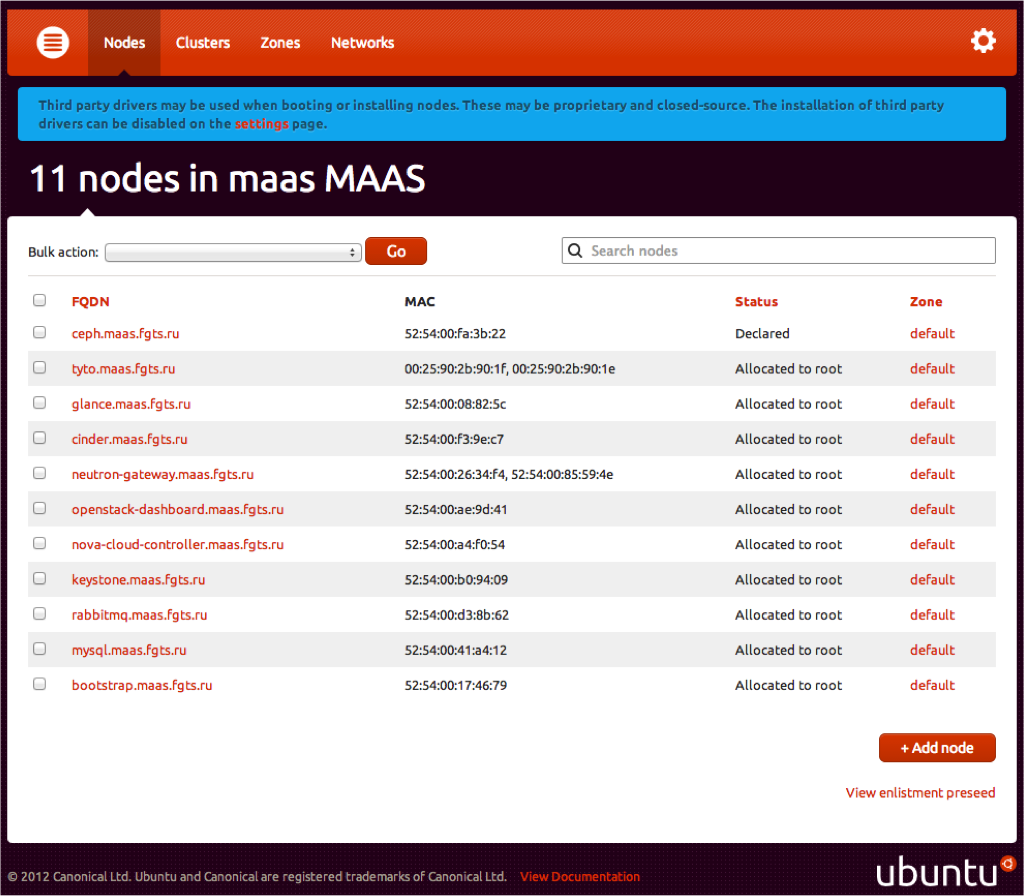Select the glance.maas.fgts.ru checkbox

coord(40,403)
